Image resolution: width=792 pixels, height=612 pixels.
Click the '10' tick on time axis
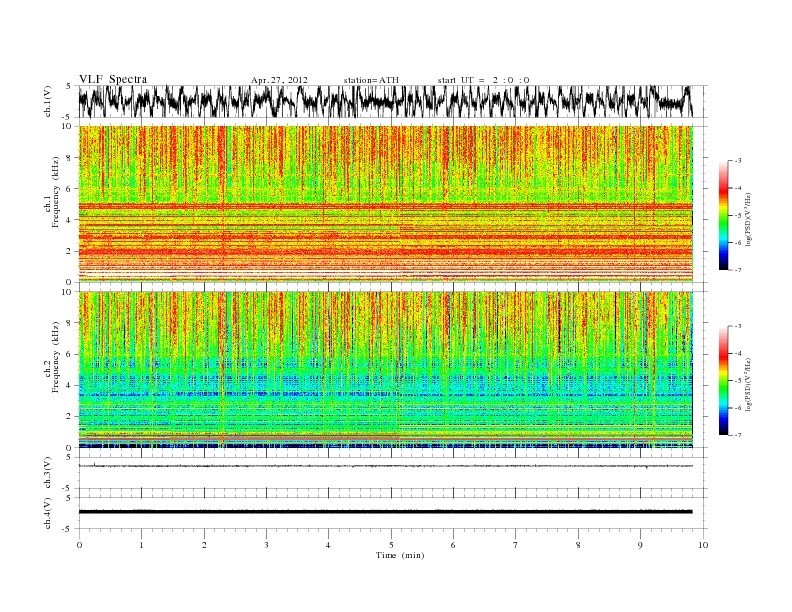coord(703,545)
